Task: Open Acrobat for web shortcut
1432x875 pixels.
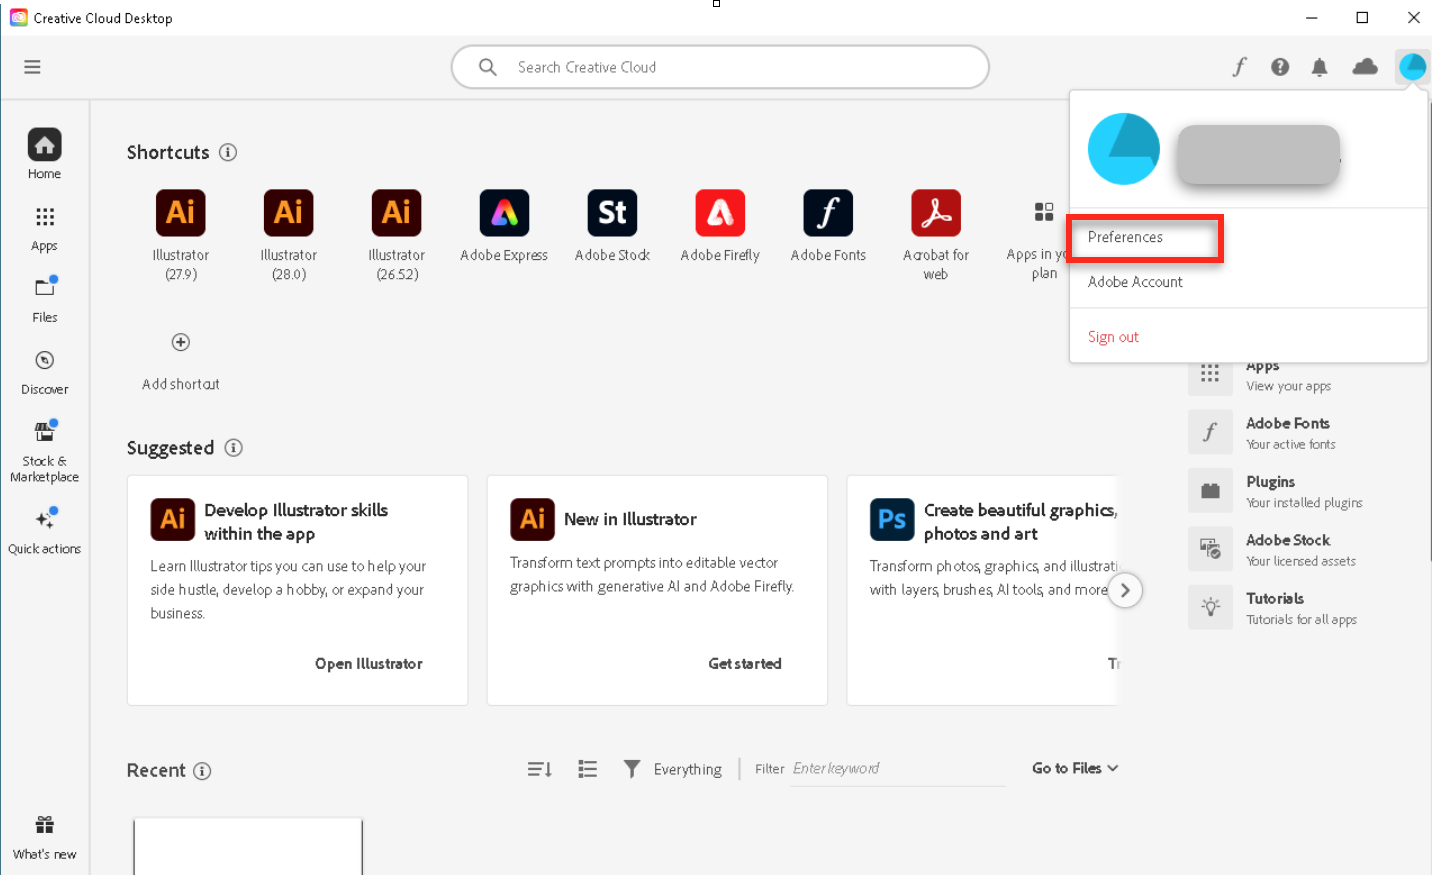Action: (936, 235)
